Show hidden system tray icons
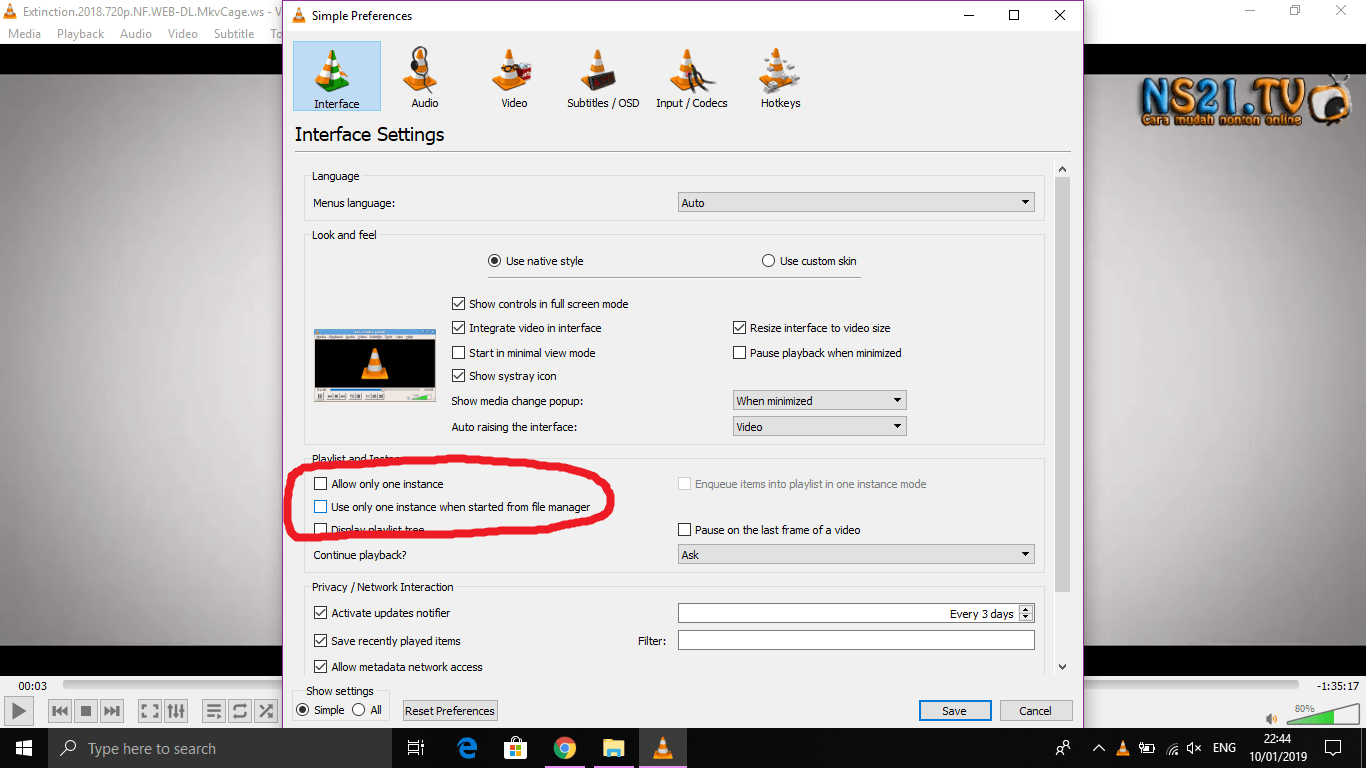Viewport: 1366px width, 768px height. [x=1099, y=748]
